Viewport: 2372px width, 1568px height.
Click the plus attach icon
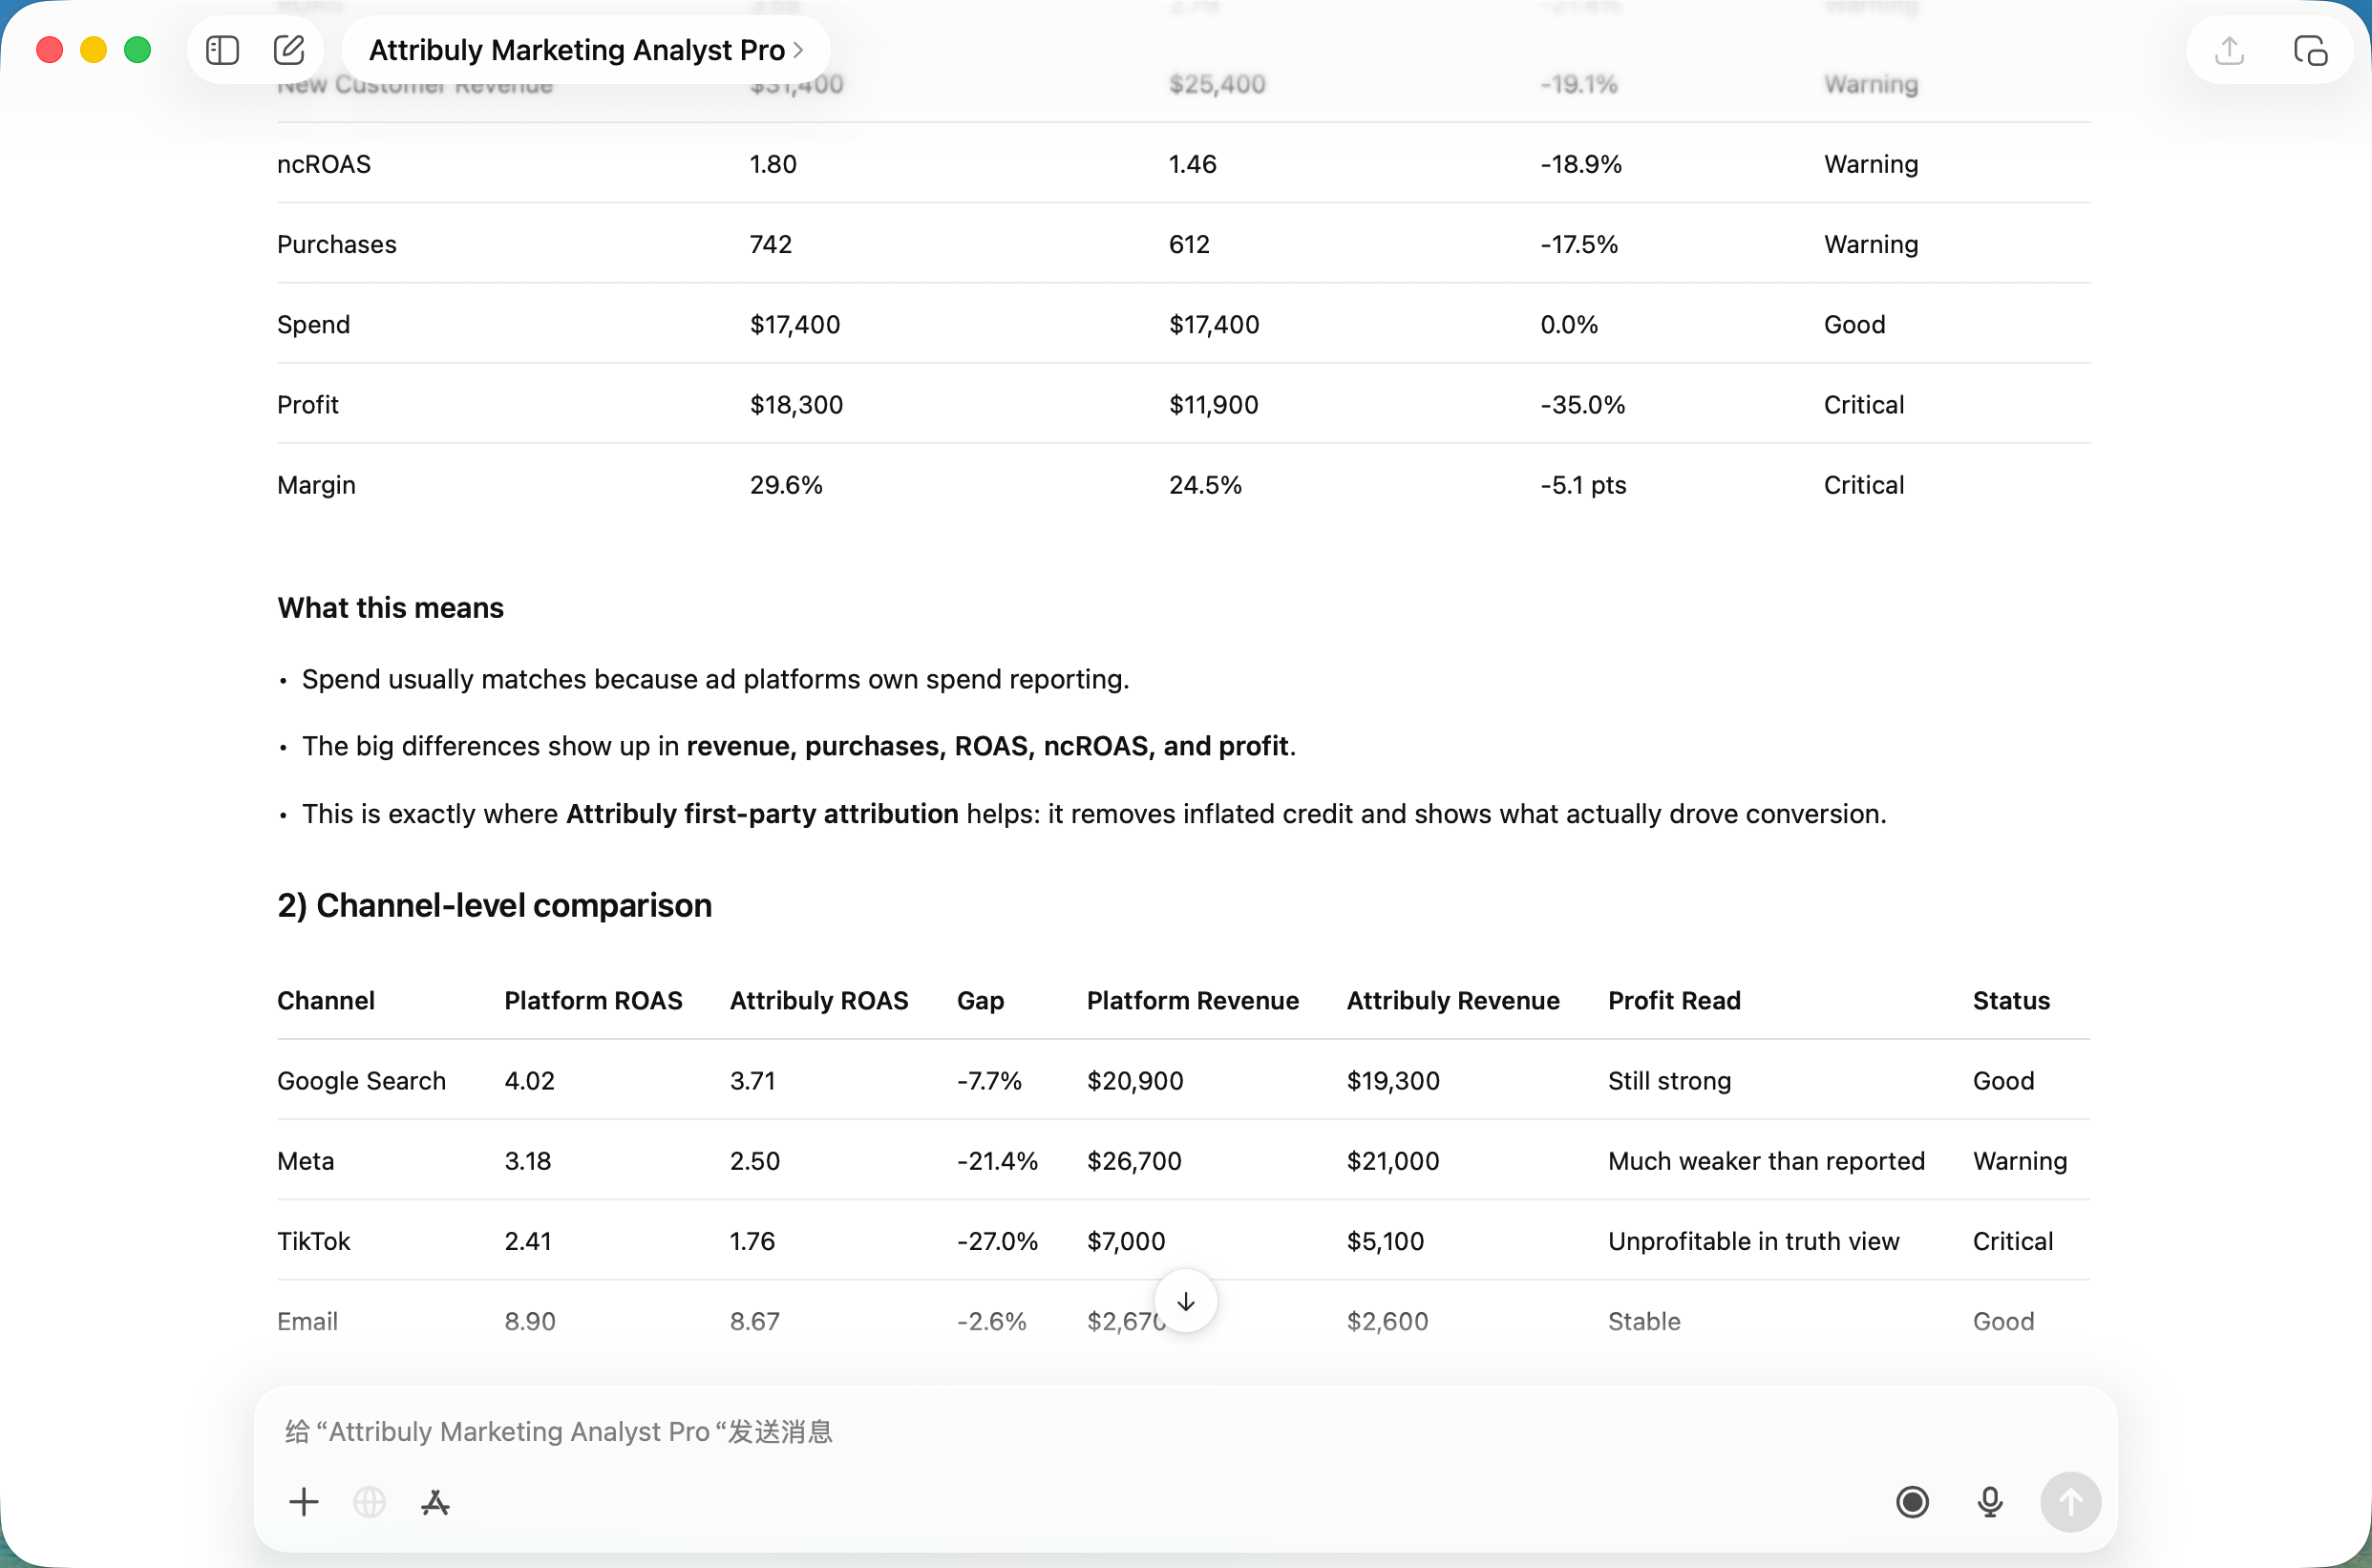click(x=304, y=1502)
